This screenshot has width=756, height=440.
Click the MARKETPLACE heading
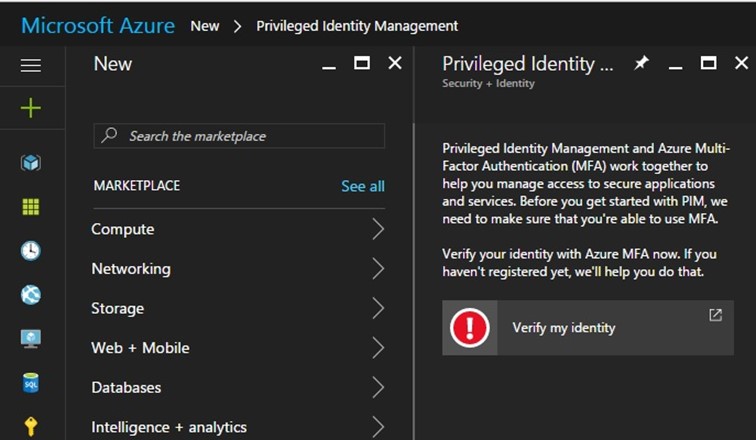click(x=136, y=186)
